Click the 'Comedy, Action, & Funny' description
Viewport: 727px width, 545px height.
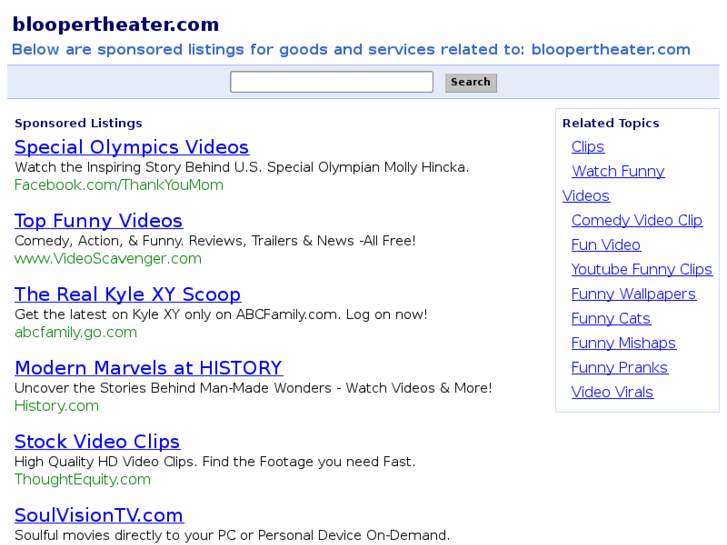tap(215, 241)
